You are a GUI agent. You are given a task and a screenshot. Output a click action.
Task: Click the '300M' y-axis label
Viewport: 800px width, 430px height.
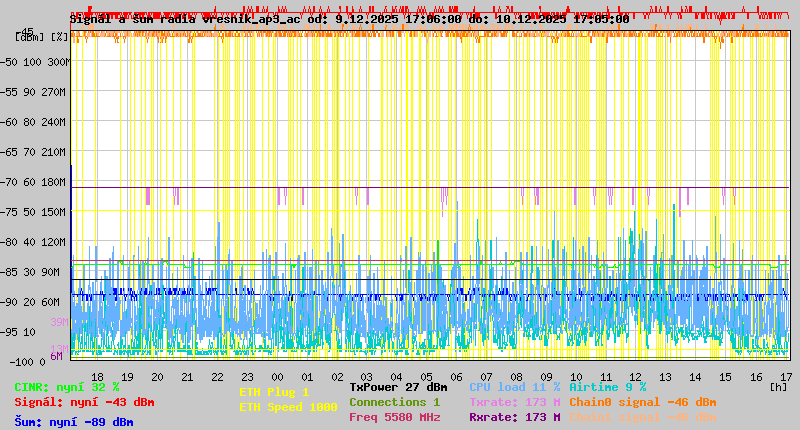(57, 62)
